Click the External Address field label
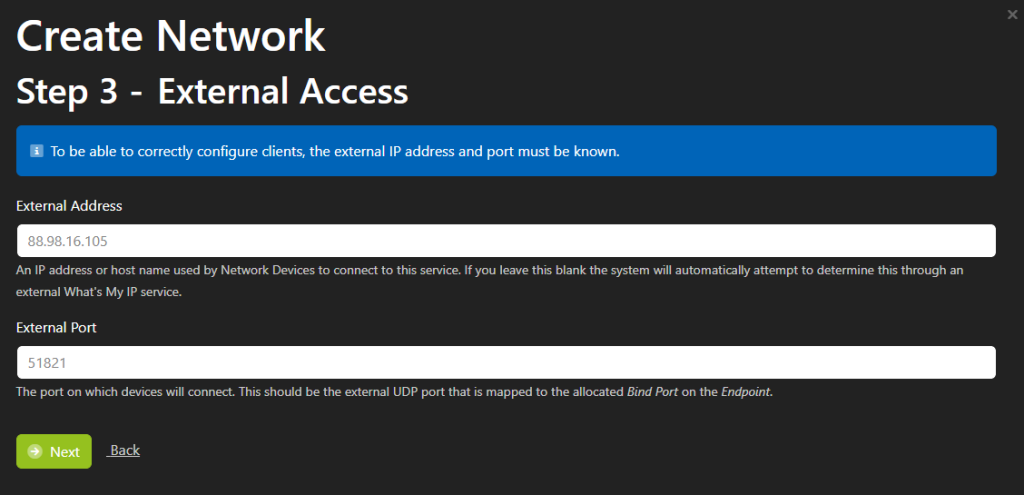 [69, 206]
